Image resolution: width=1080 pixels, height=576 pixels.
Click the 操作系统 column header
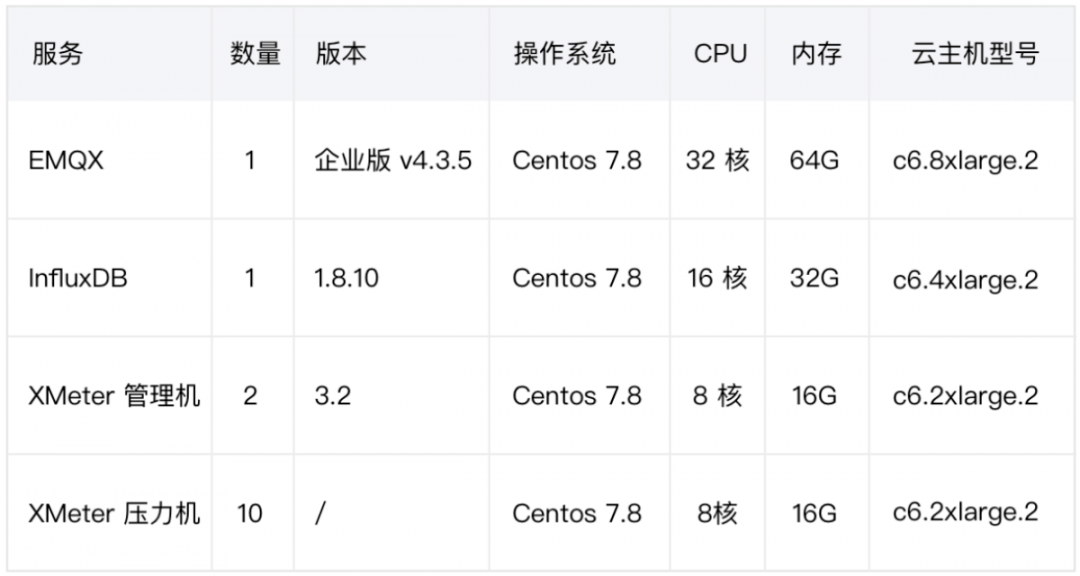(565, 54)
